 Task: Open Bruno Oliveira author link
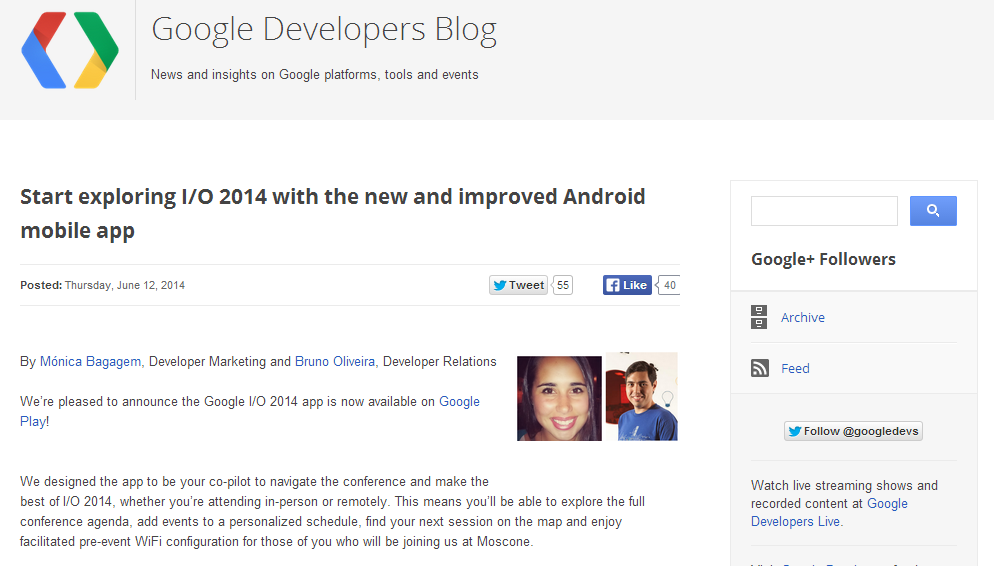click(x=335, y=361)
